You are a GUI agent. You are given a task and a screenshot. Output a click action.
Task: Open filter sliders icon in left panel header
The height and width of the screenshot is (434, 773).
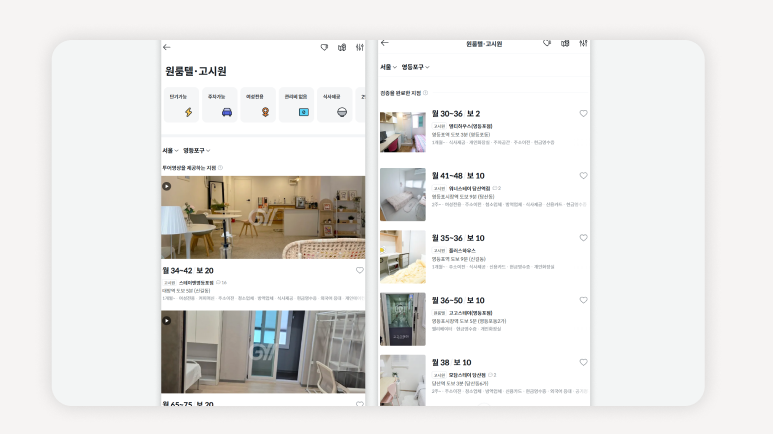pyautogui.click(x=360, y=47)
